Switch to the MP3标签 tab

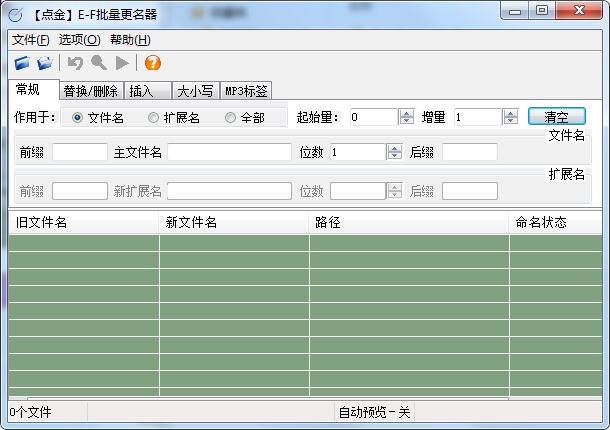coord(245,91)
